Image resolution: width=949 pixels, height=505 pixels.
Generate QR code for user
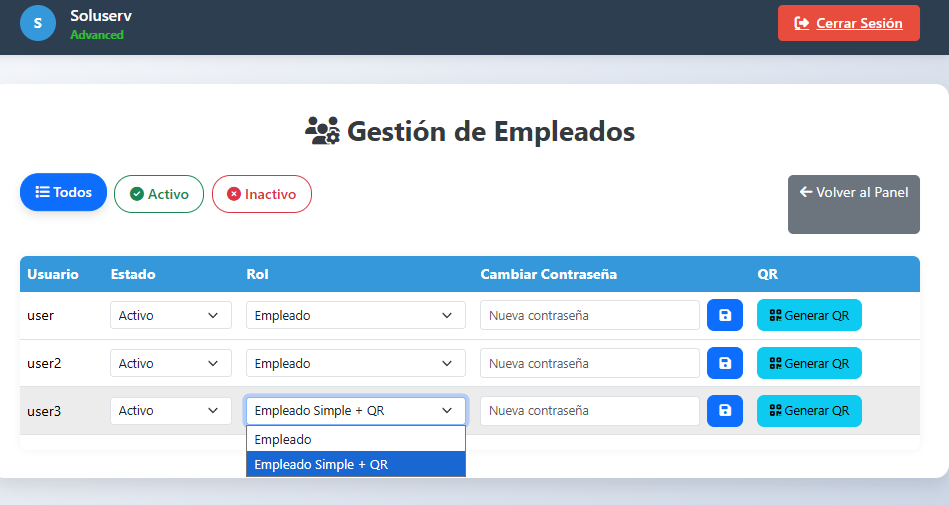click(809, 315)
